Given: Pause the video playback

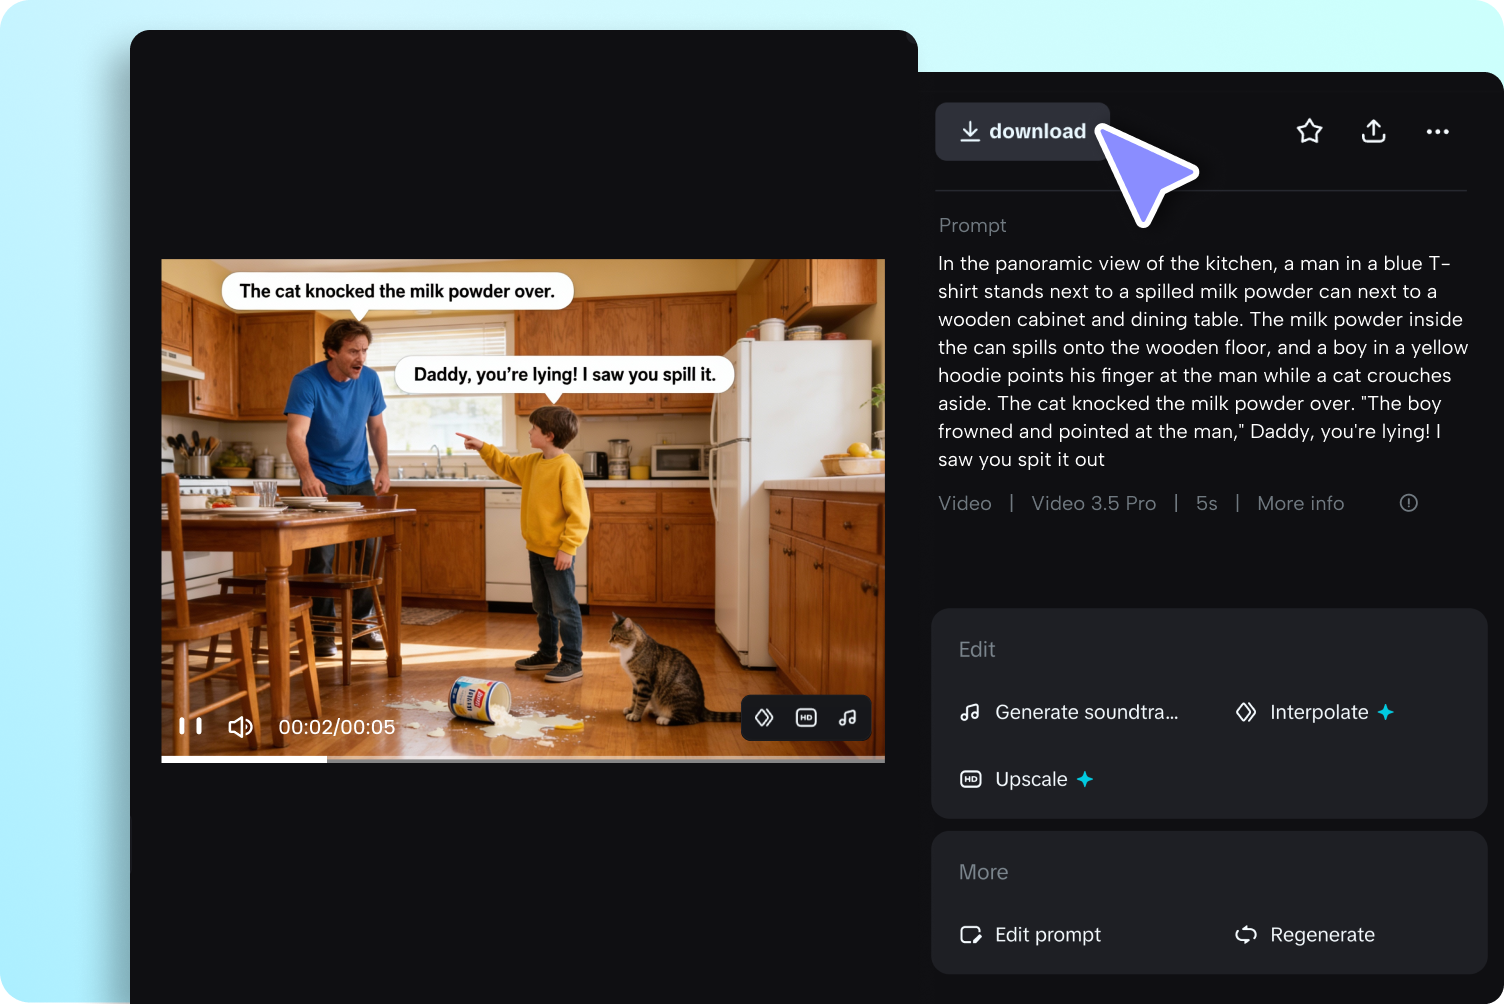Looking at the screenshot, I should click(x=190, y=726).
